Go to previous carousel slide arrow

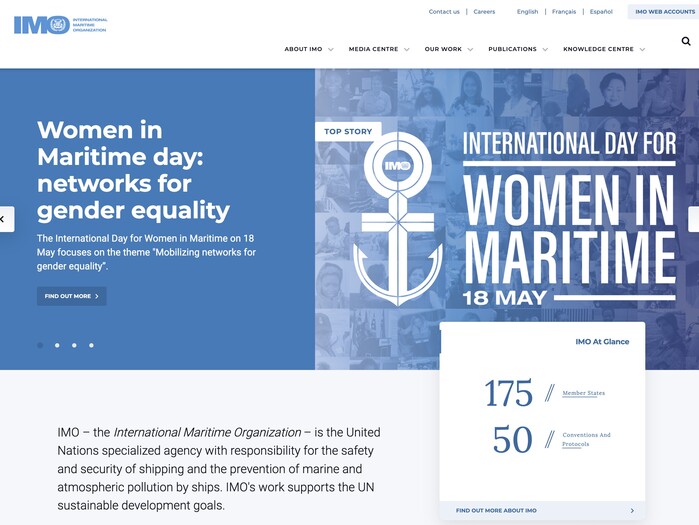pyautogui.click(x=5, y=219)
